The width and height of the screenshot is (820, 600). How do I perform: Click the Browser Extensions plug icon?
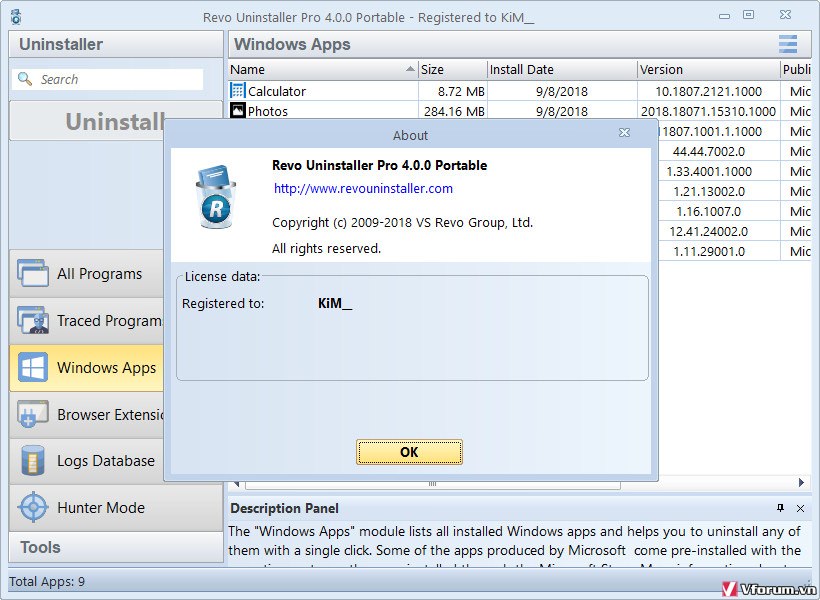point(33,414)
